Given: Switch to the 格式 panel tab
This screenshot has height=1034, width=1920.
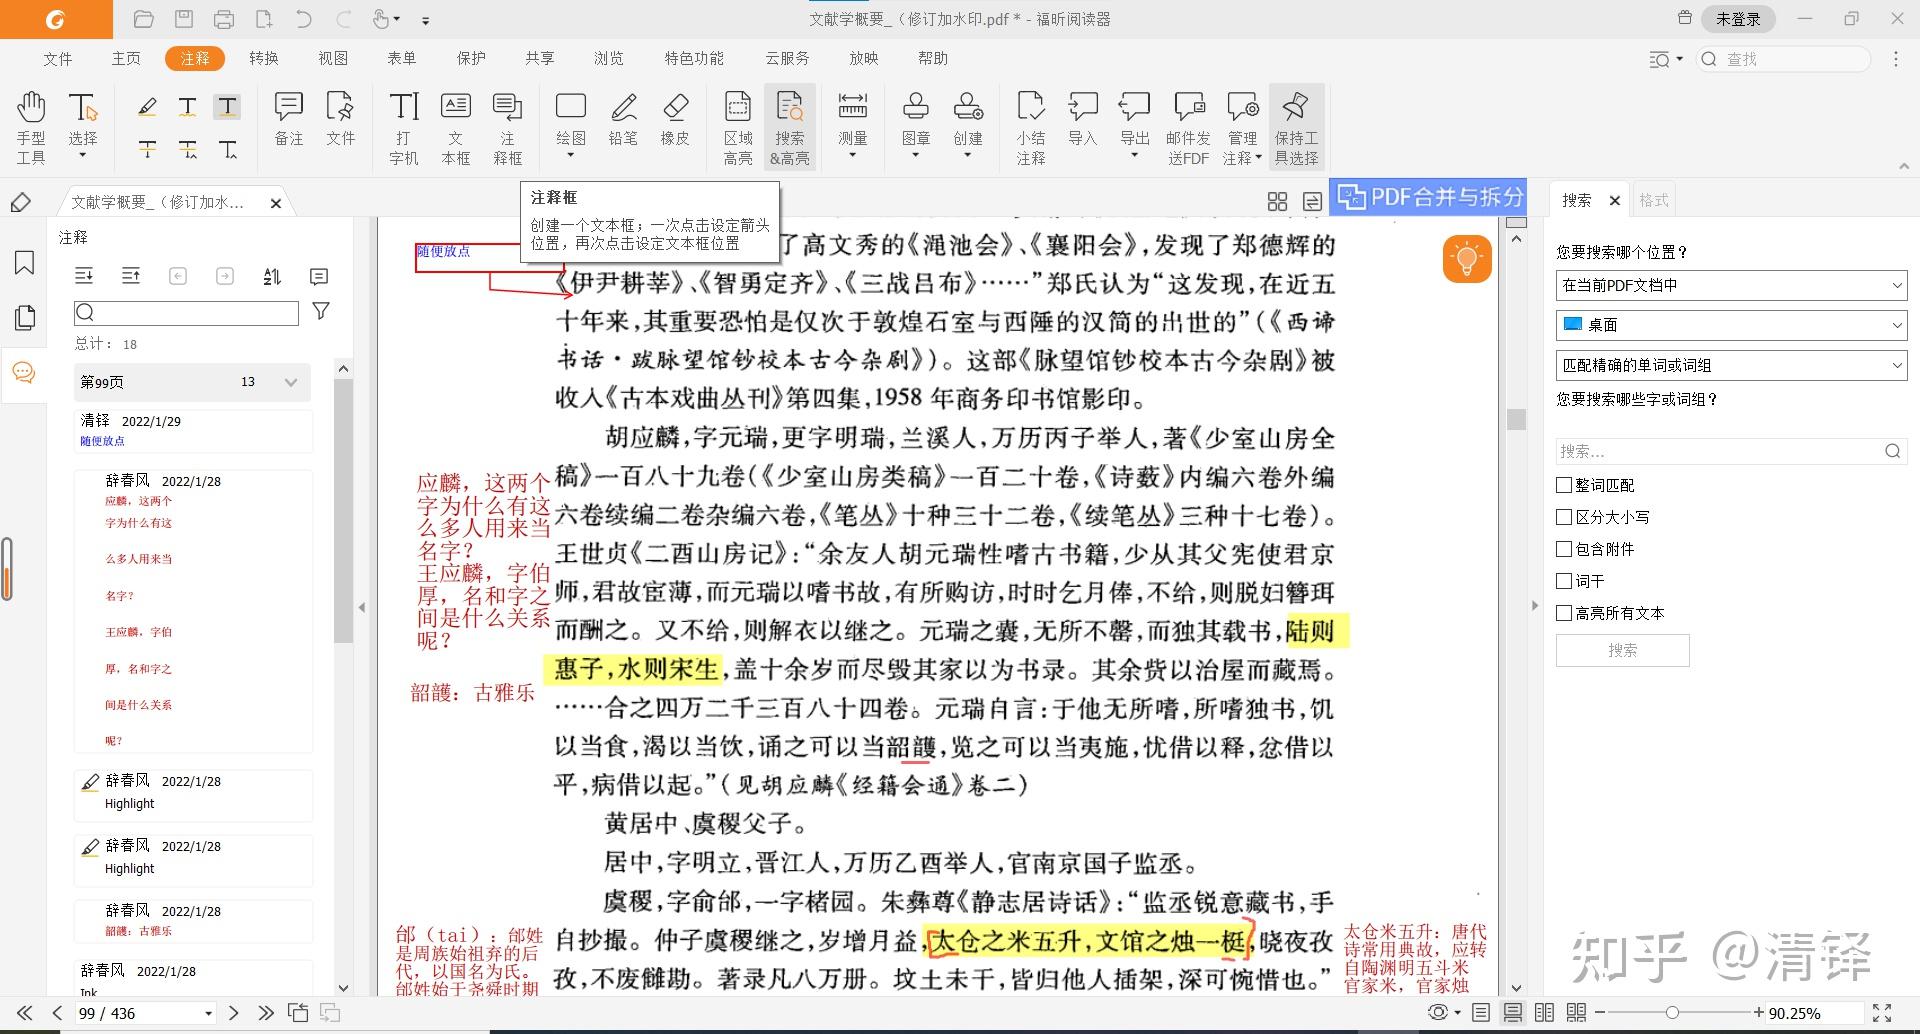Looking at the screenshot, I should point(1654,200).
